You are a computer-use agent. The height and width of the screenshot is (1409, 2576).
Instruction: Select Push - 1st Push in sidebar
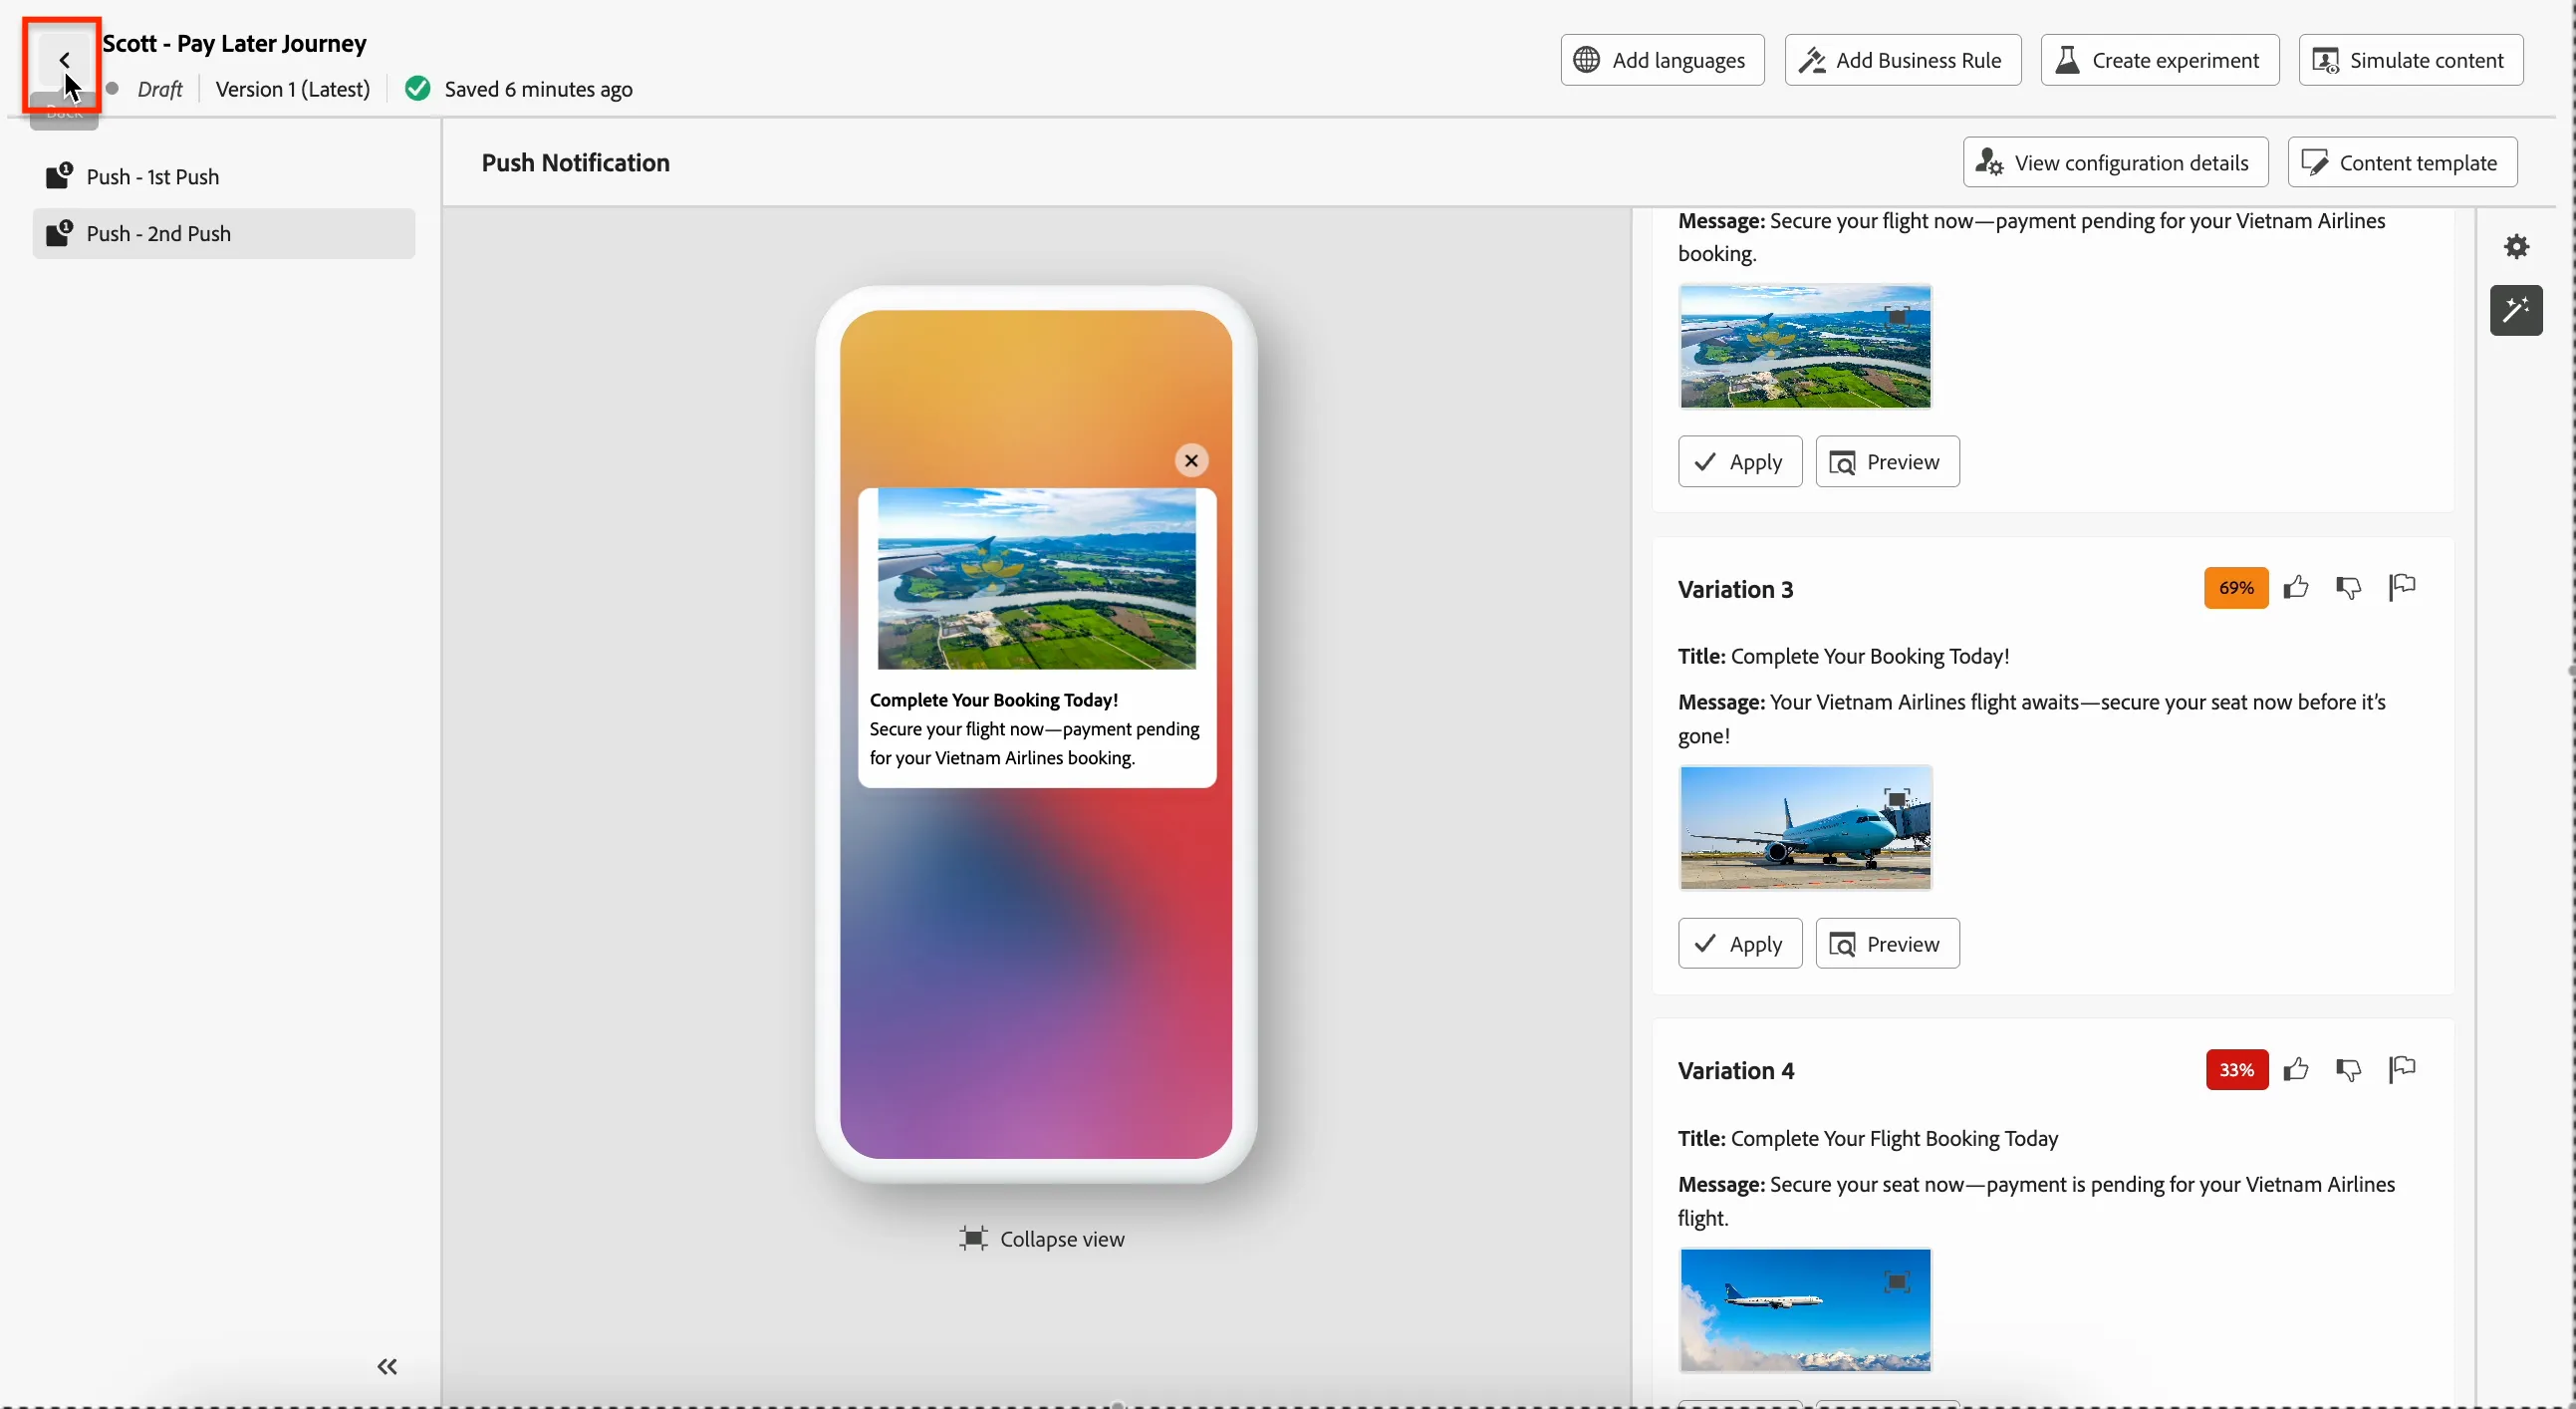click(224, 177)
